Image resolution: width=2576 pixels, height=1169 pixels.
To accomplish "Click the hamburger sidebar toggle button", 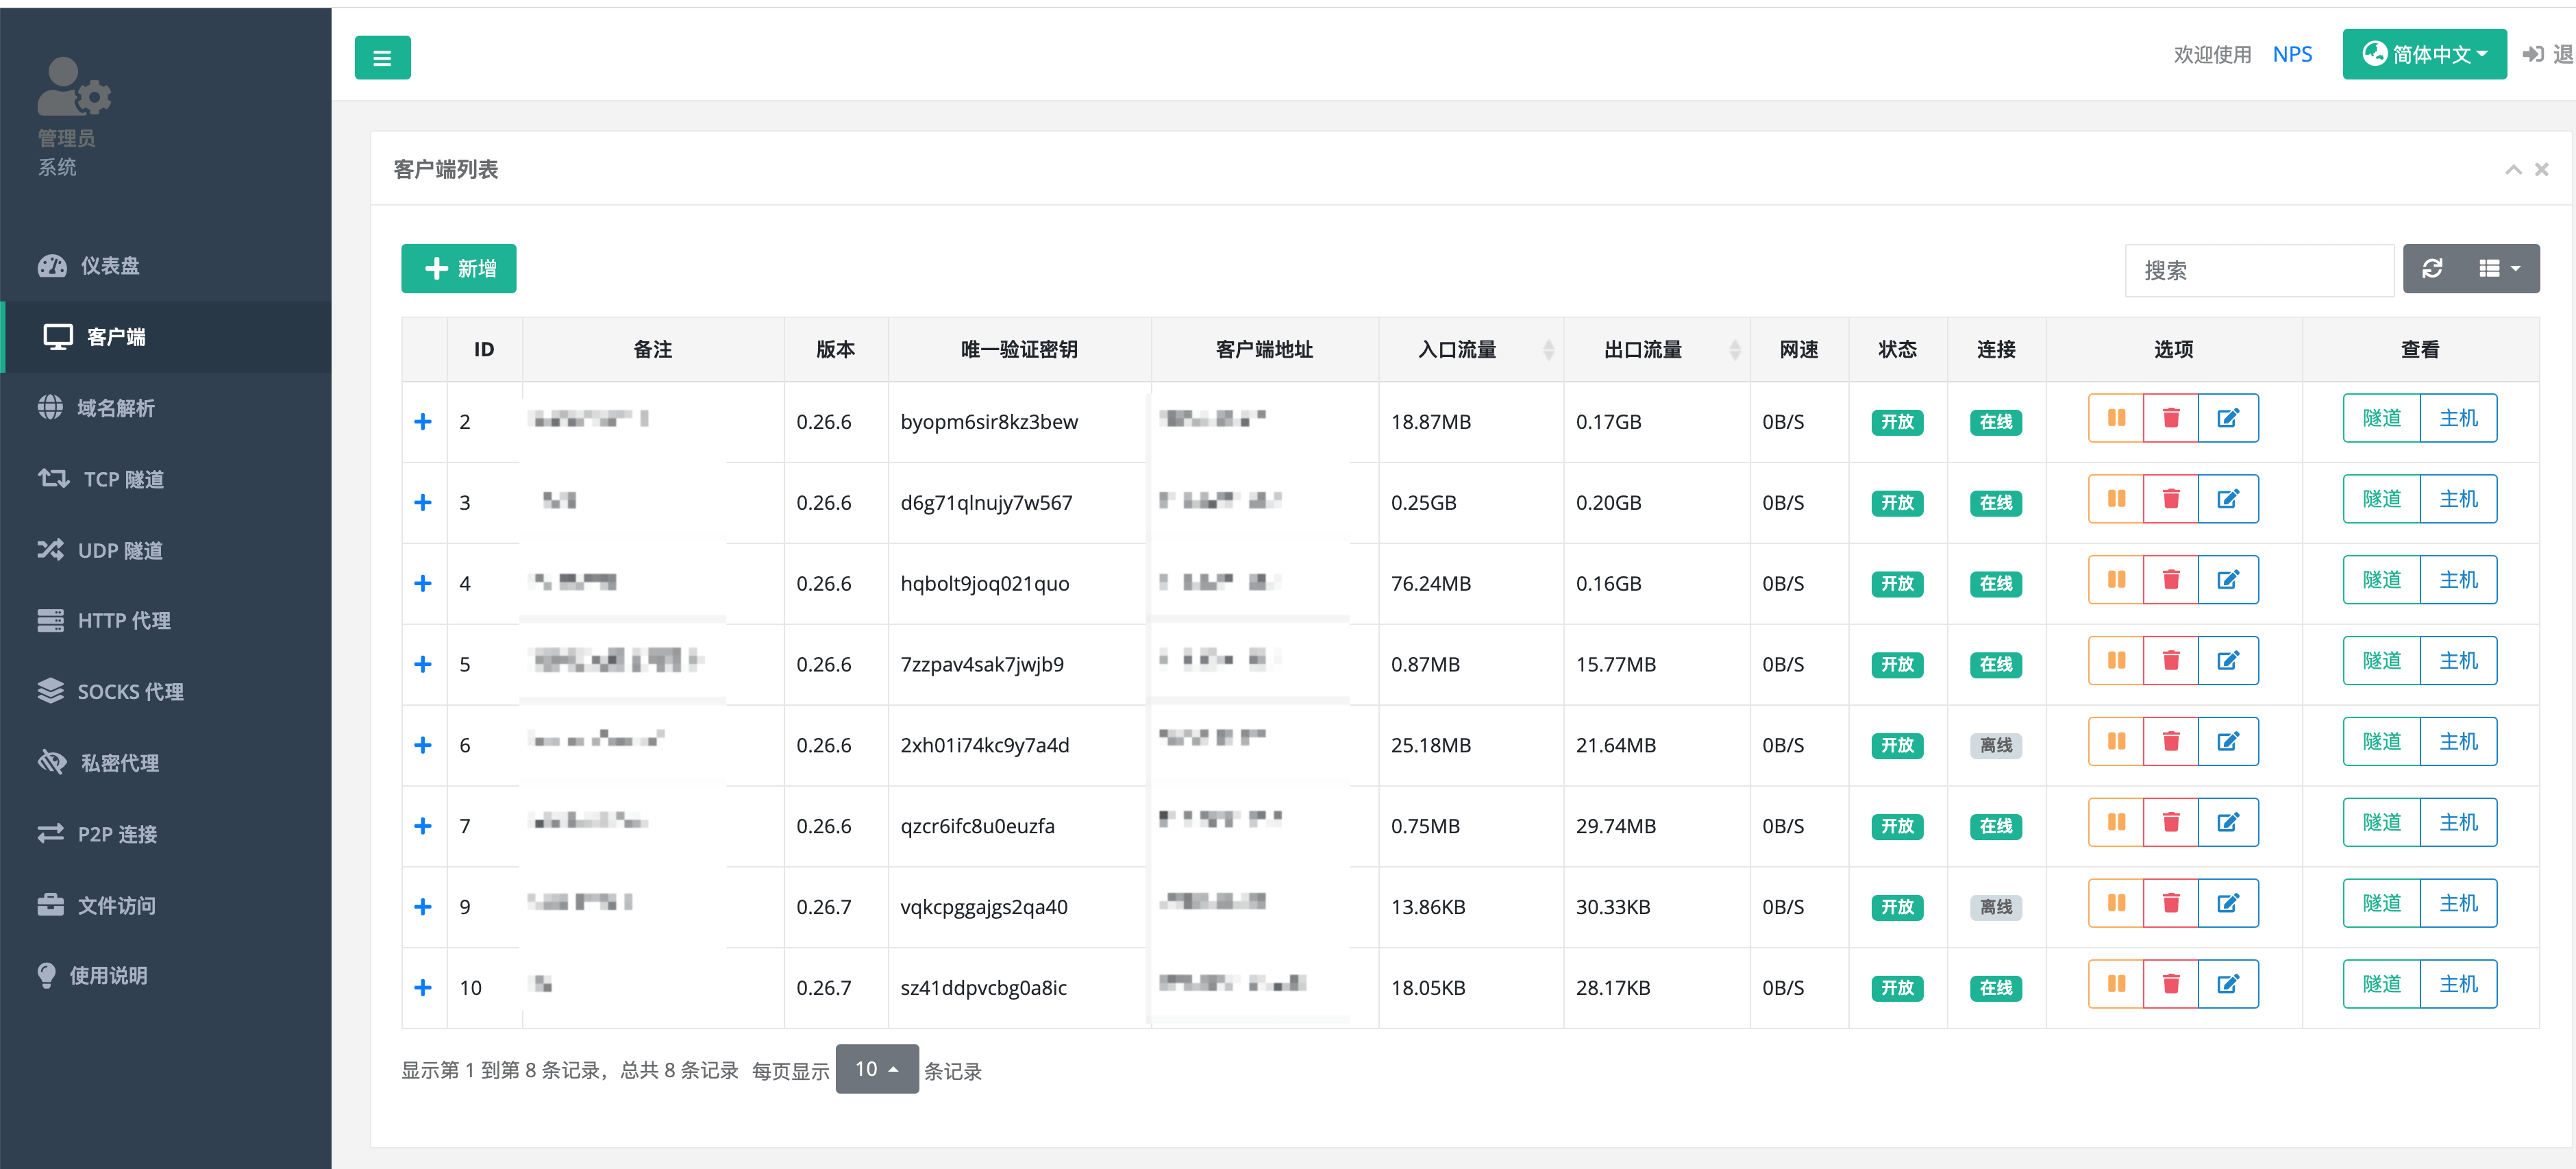I will (x=382, y=58).
